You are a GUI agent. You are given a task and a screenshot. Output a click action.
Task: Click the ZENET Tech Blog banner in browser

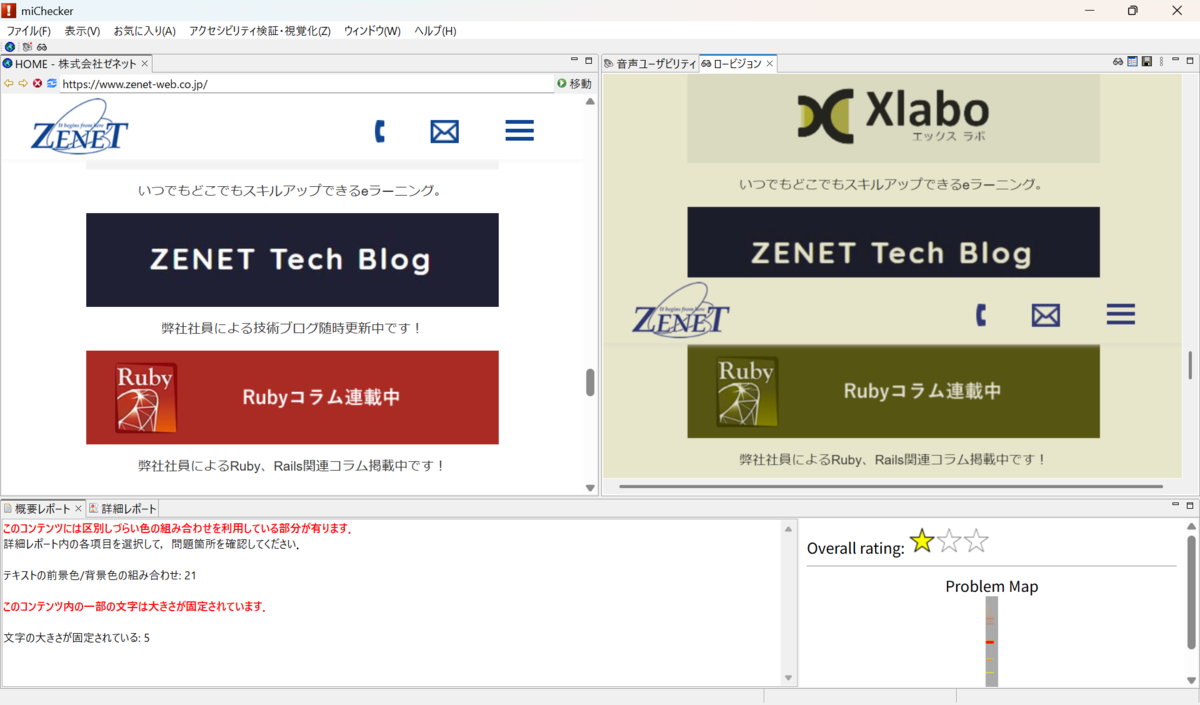click(292, 260)
